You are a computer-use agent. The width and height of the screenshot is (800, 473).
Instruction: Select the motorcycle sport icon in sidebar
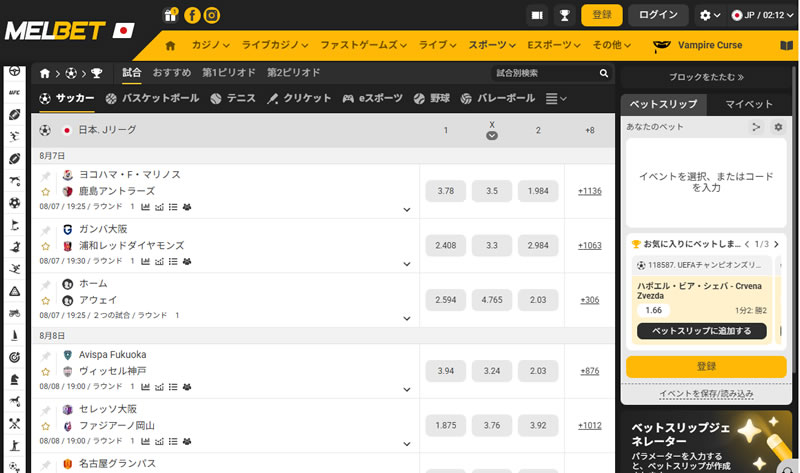point(14,313)
